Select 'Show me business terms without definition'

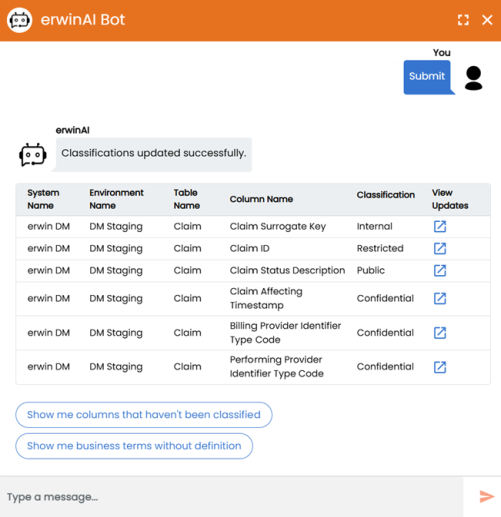[x=134, y=446]
